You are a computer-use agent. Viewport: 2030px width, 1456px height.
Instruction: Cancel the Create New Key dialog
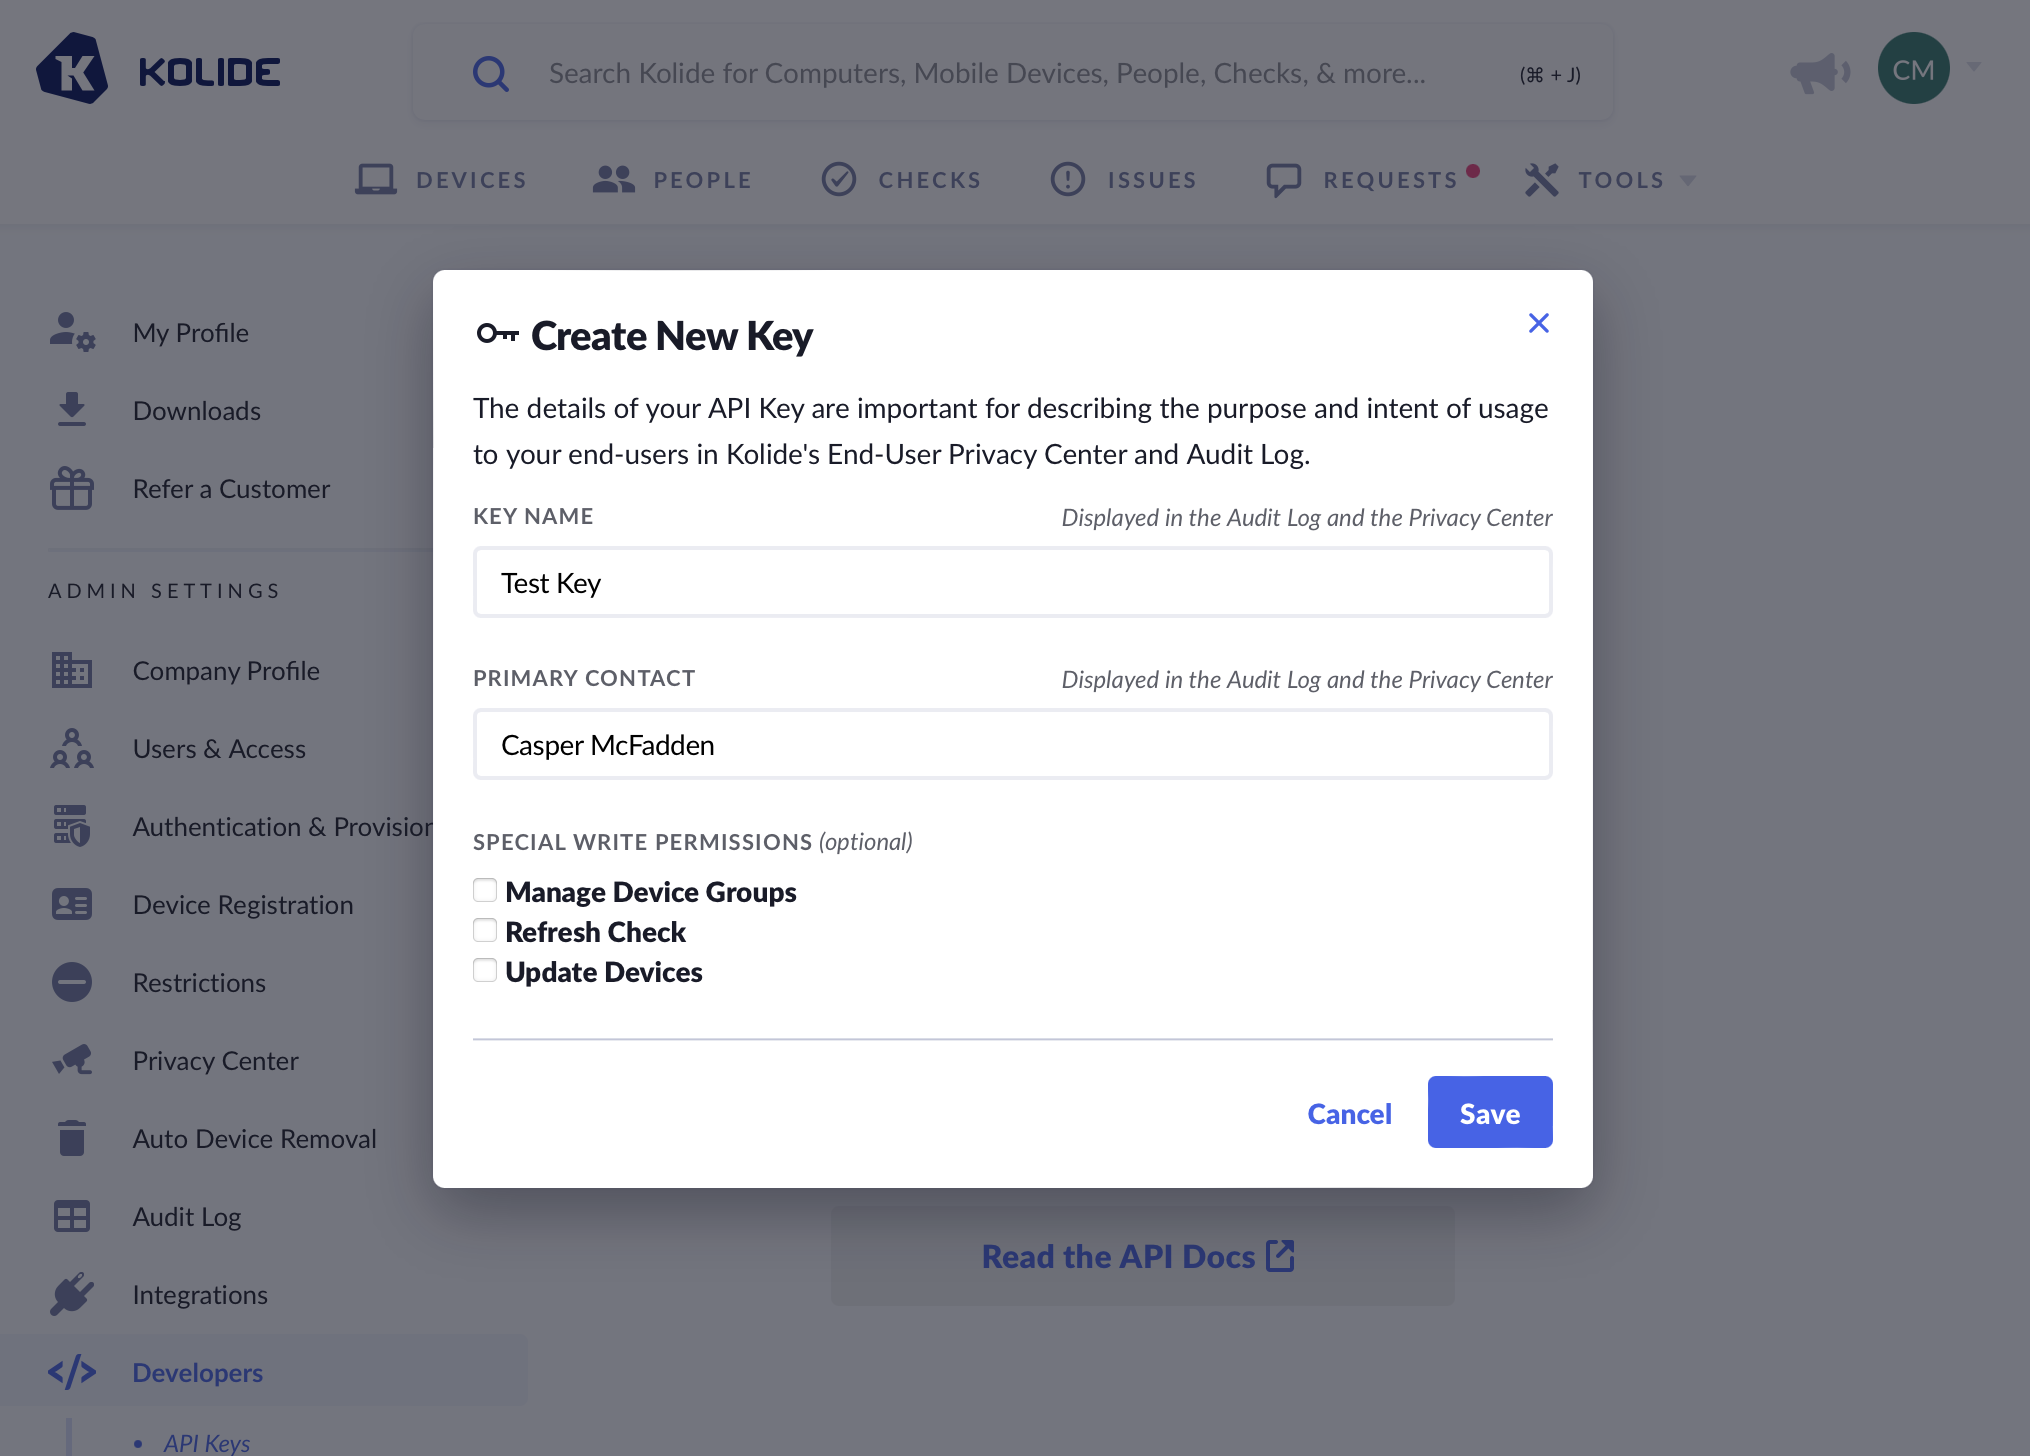point(1349,1113)
